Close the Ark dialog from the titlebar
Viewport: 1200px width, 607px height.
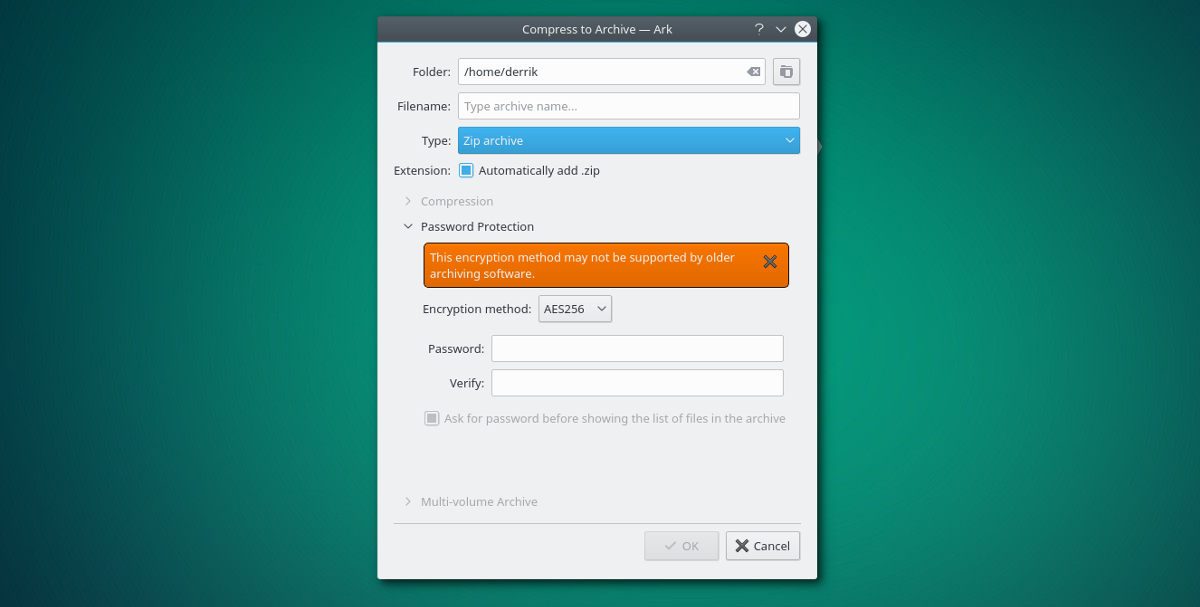pos(802,29)
